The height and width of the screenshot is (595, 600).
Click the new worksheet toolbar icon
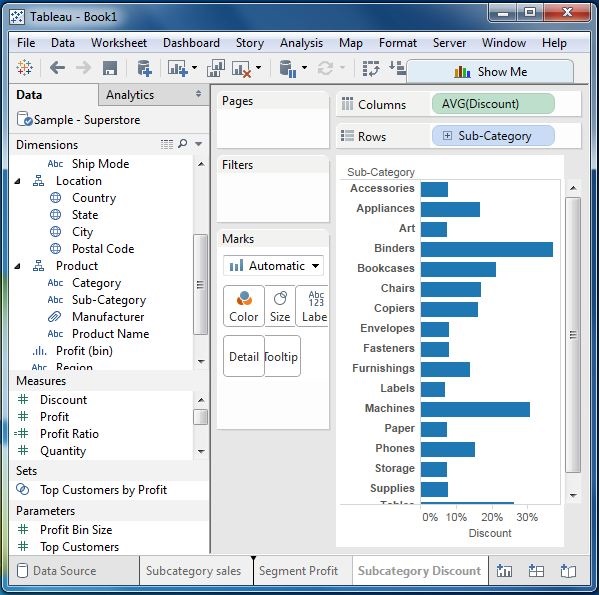tap(178, 69)
